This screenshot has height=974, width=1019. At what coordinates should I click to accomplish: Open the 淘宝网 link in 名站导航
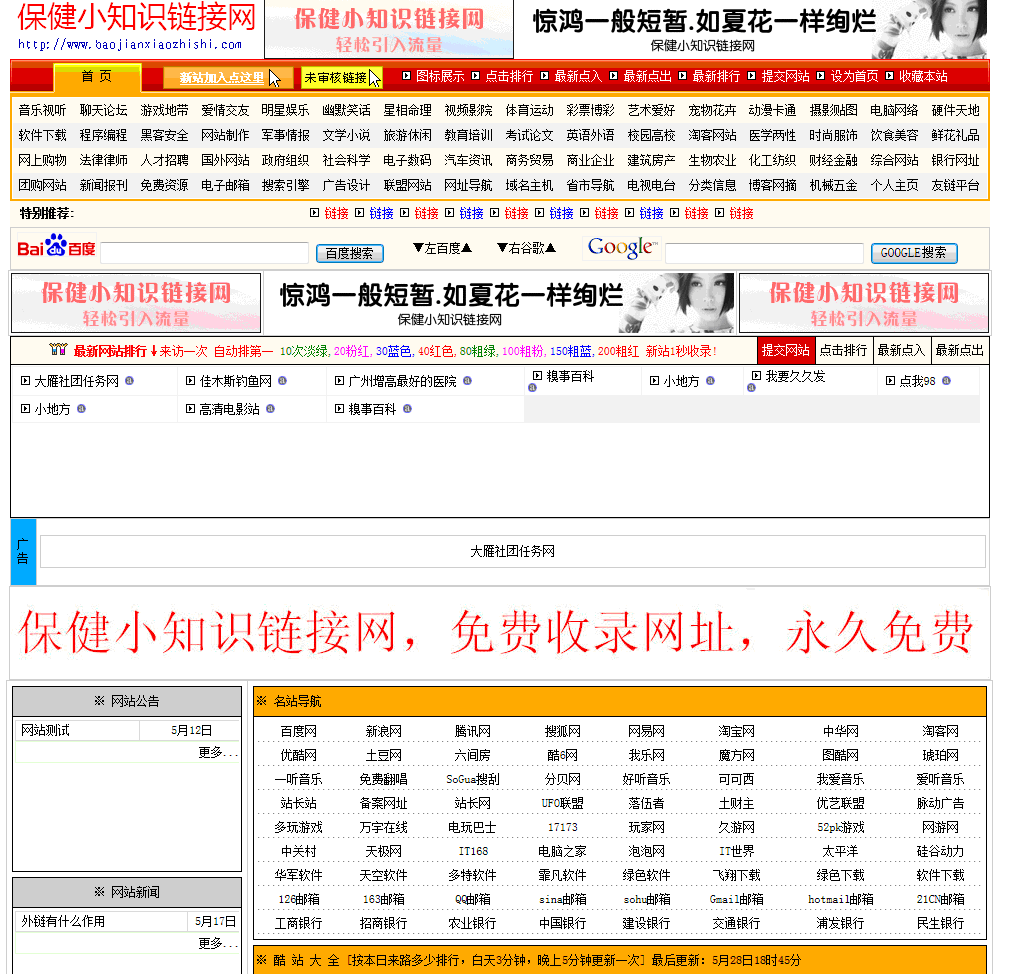(736, 731)
